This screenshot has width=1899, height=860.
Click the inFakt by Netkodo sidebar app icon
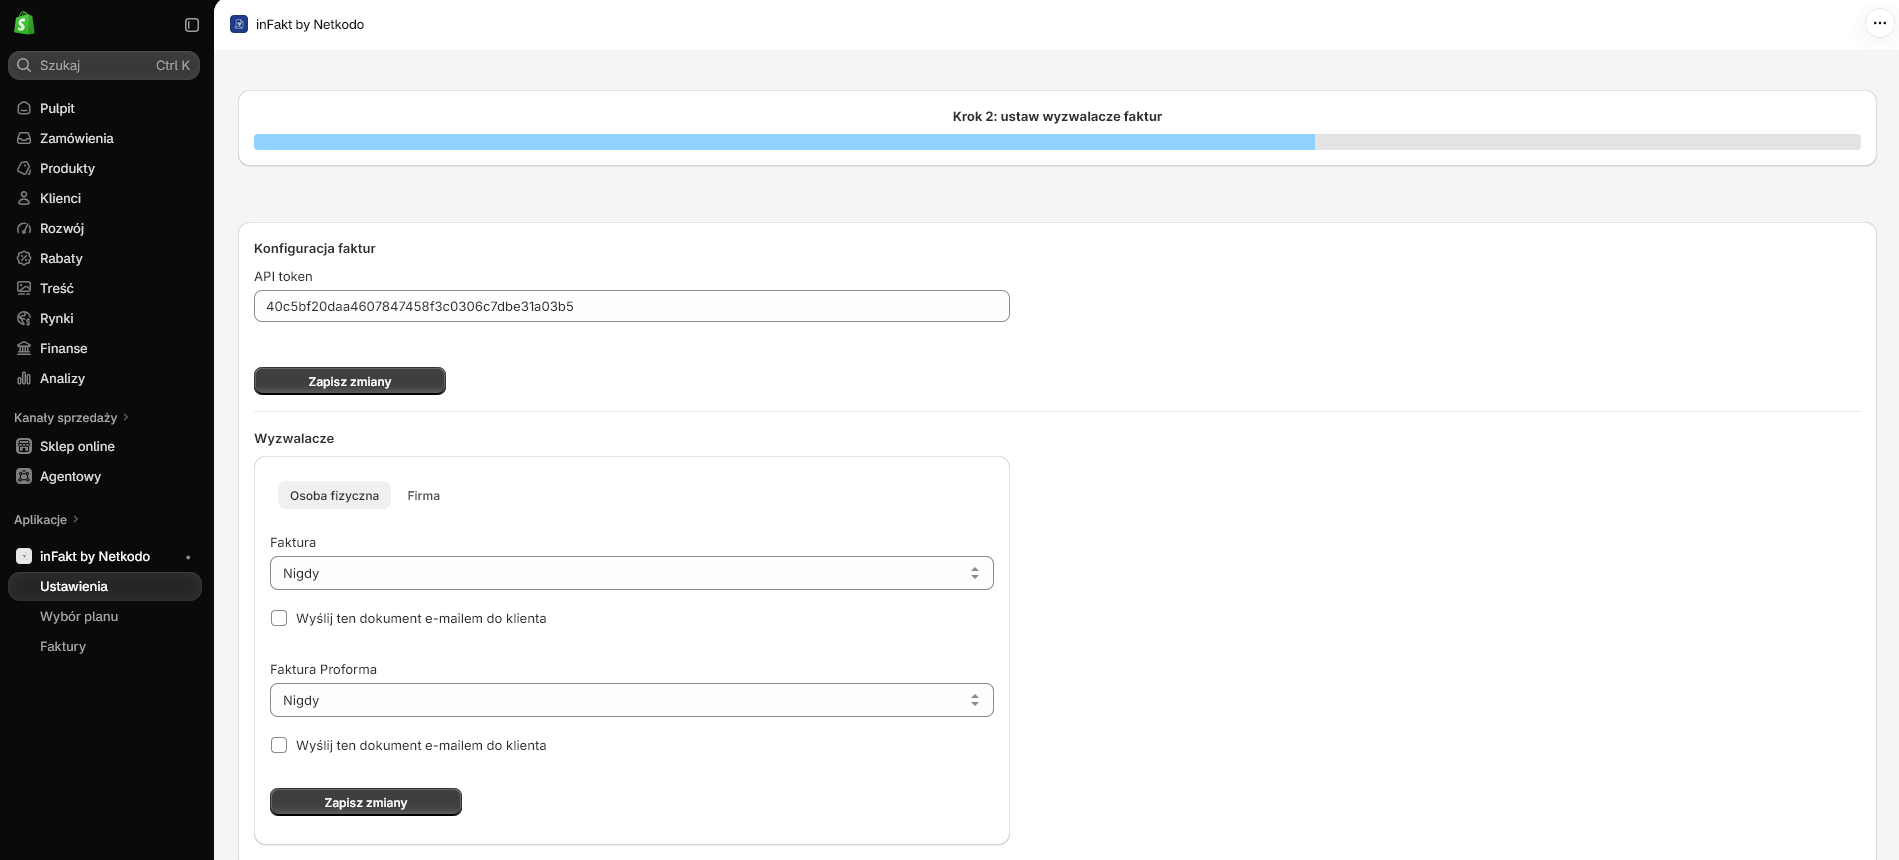pyautogui.click(x=24, y=556)
